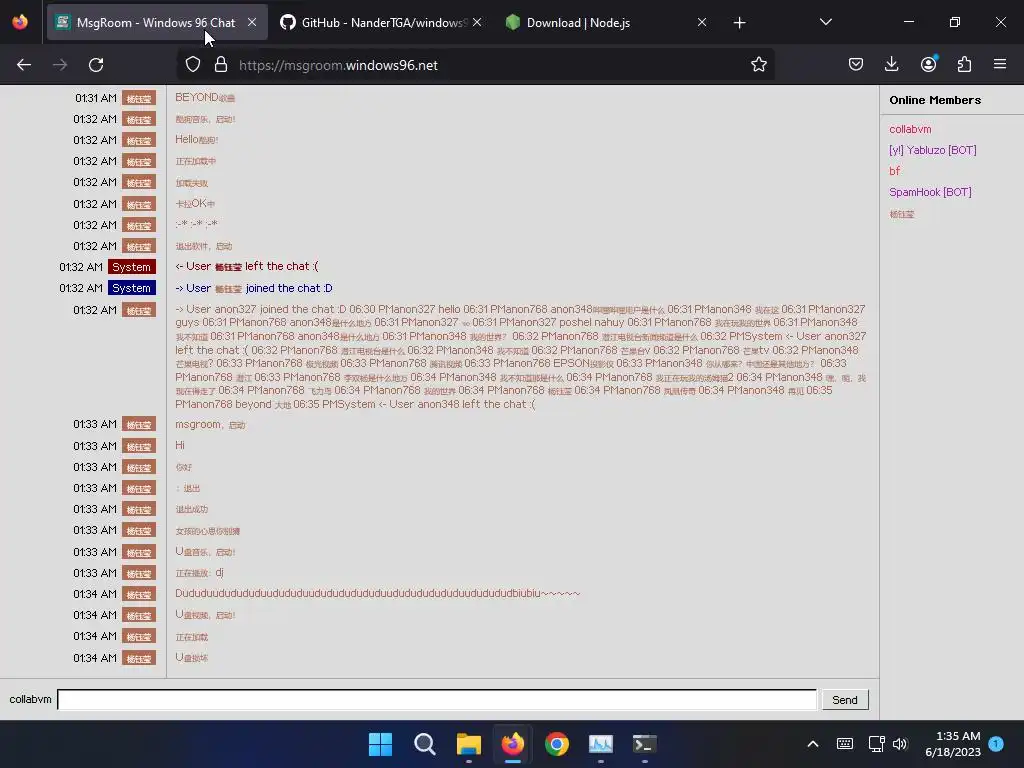Open the Pocket save icon
Image resolution: width=1024 pixels, height=768 pixels.
tap(856, 65)
